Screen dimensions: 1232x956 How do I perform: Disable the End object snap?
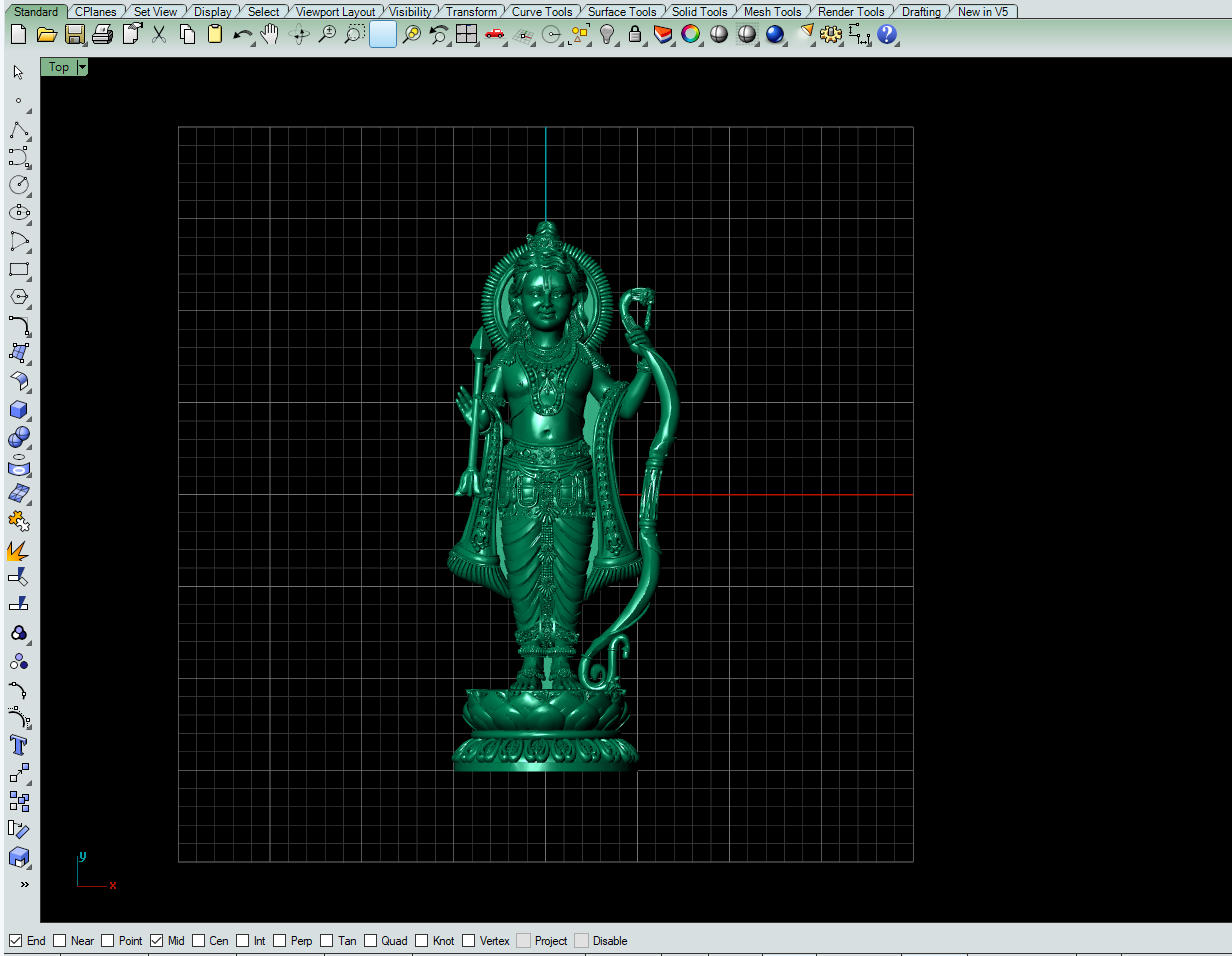click(x=16, y=941)
